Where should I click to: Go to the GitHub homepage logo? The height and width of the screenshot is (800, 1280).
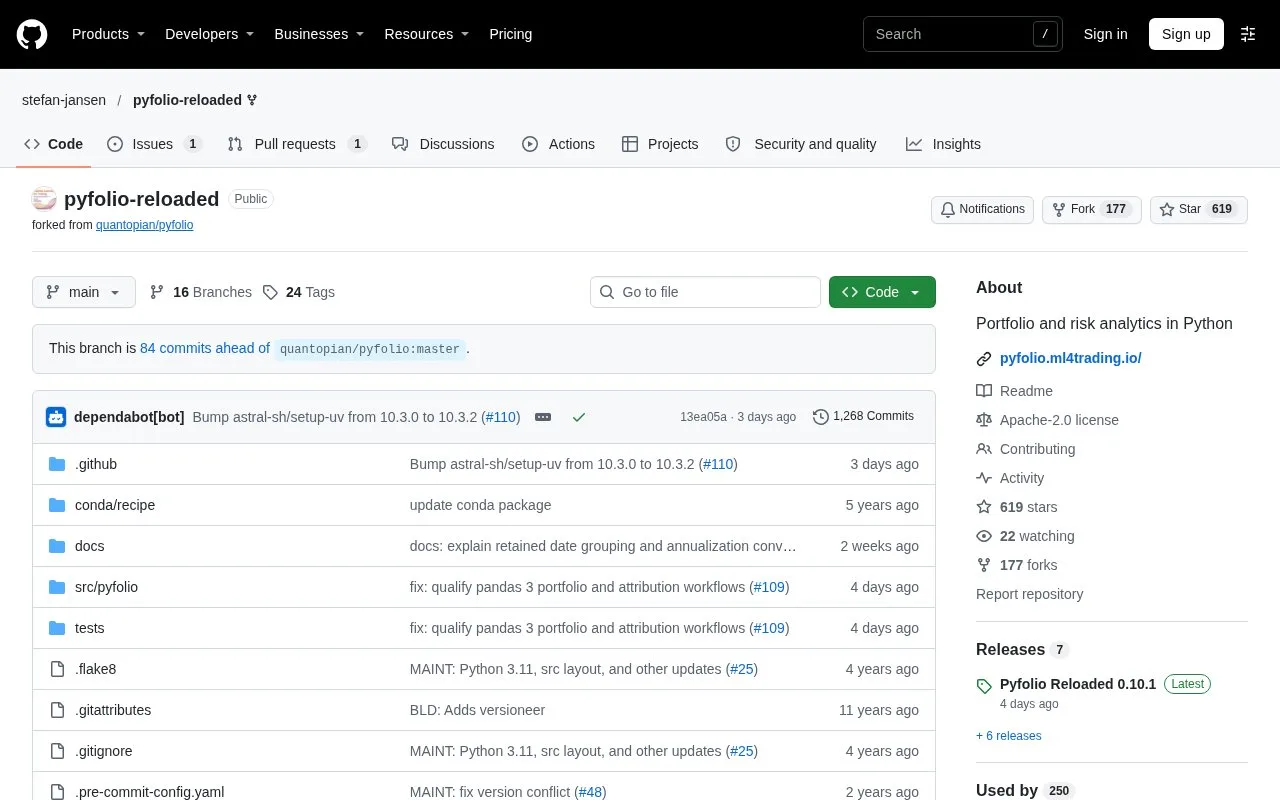pos(32,34)
